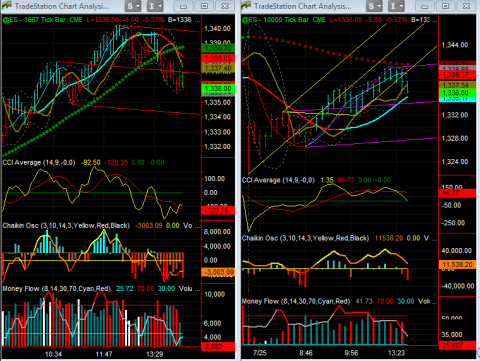Click the 13:29 time axis label

coord(154,354)
